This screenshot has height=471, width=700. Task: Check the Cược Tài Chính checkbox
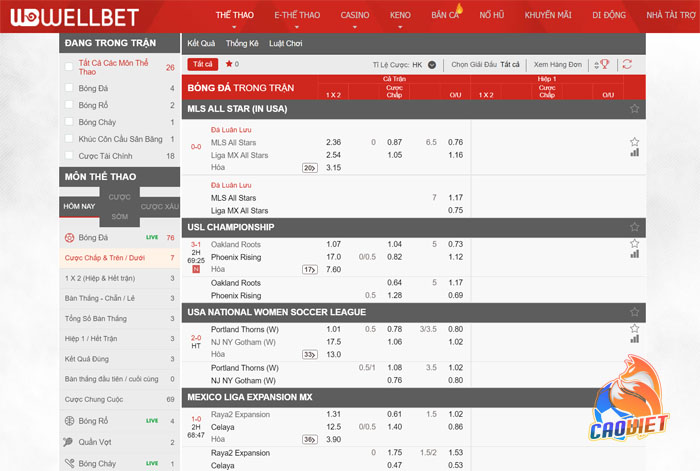(69, 155)
